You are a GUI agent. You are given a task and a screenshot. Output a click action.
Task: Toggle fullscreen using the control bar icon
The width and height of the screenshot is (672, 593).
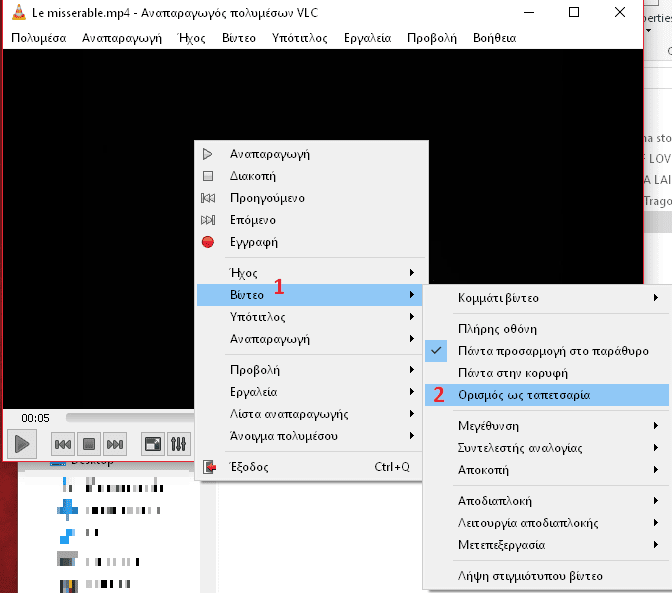pyautogui.click(x=153, y=444)
